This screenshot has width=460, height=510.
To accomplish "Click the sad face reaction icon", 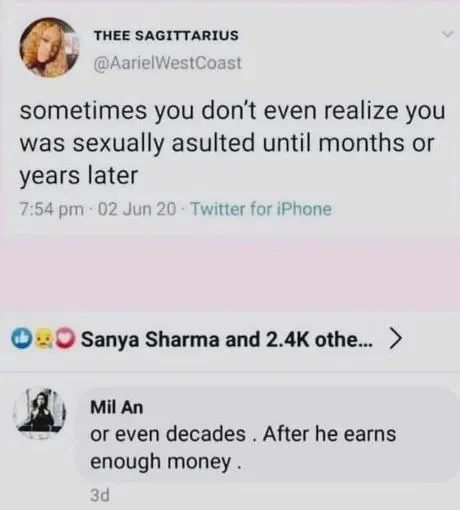I will [x=43, y=339].
